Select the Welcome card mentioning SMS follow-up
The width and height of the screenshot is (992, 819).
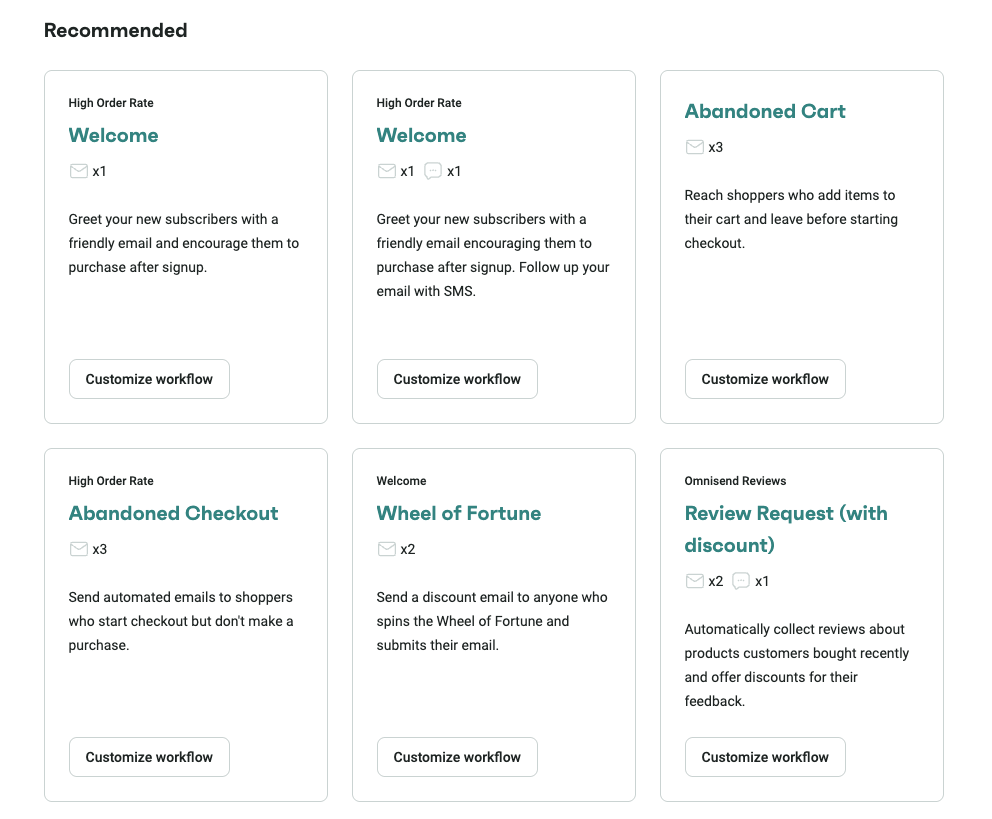493,247
